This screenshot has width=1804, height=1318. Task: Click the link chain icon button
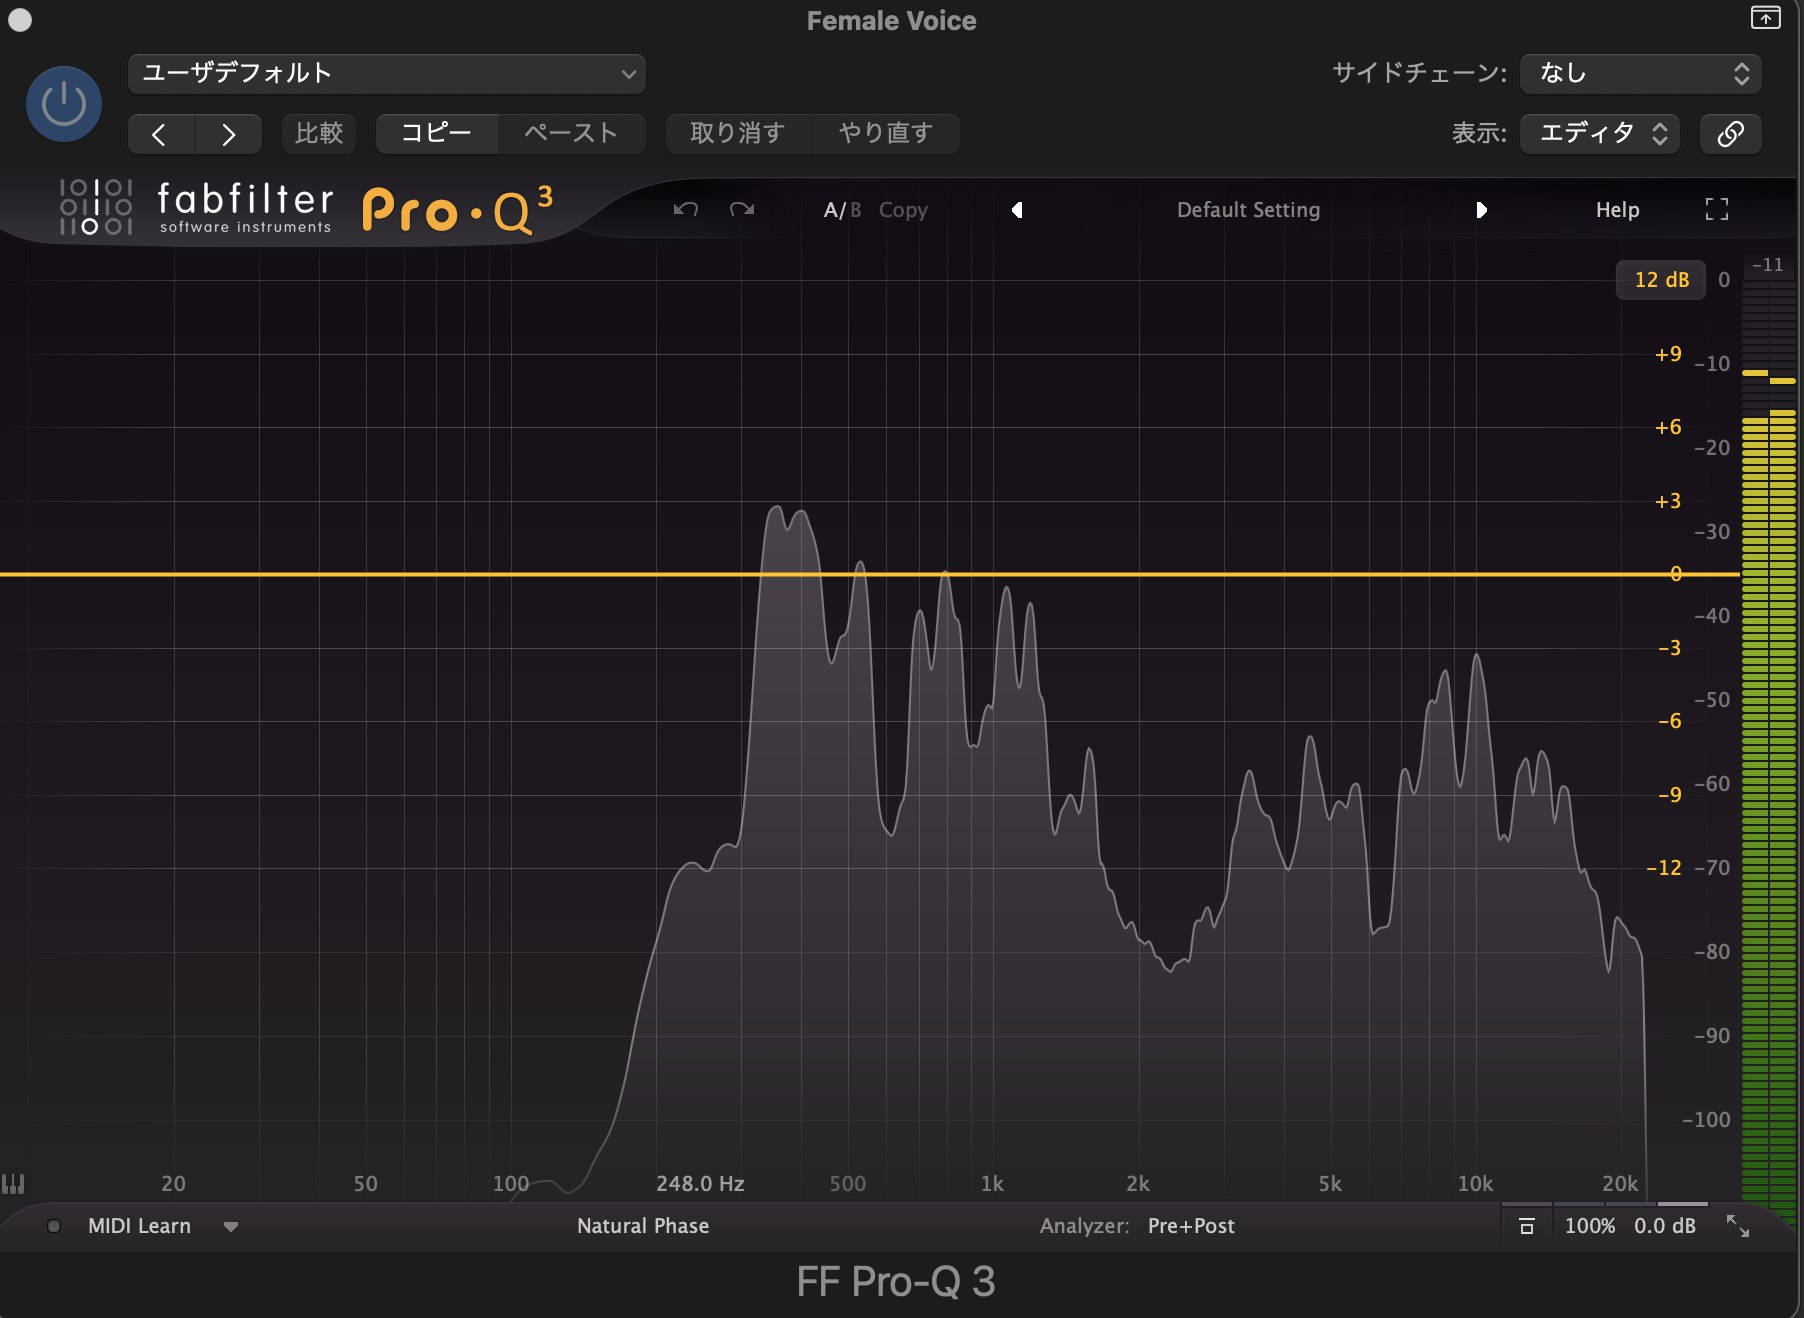(x=1730, y=134)
